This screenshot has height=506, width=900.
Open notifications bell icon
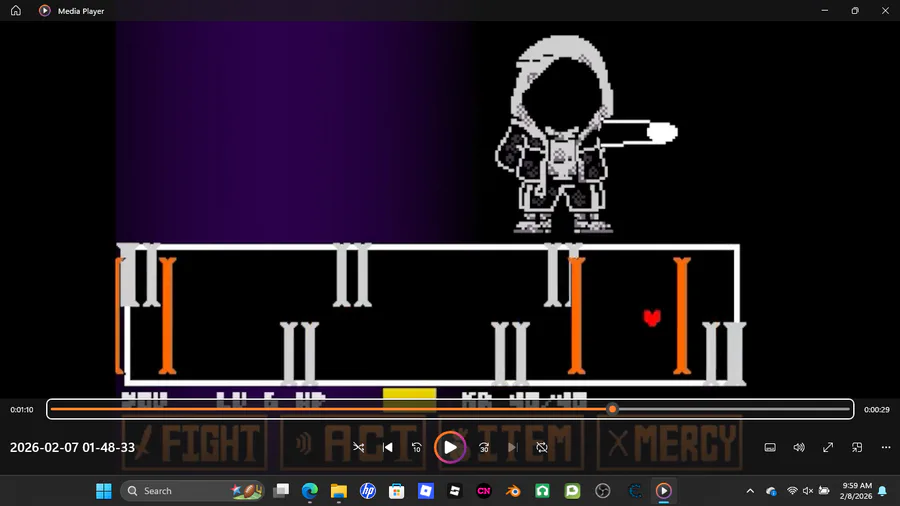[883, 491]
